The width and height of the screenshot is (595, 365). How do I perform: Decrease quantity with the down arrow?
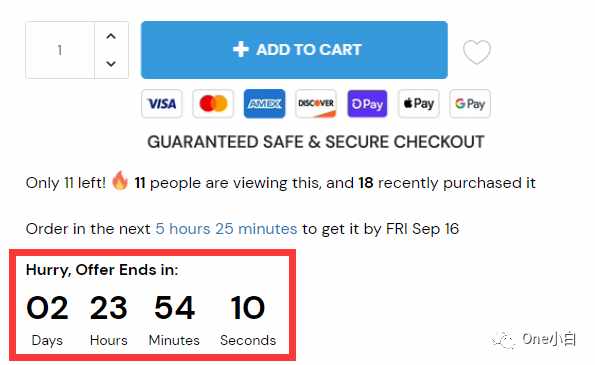111,63
